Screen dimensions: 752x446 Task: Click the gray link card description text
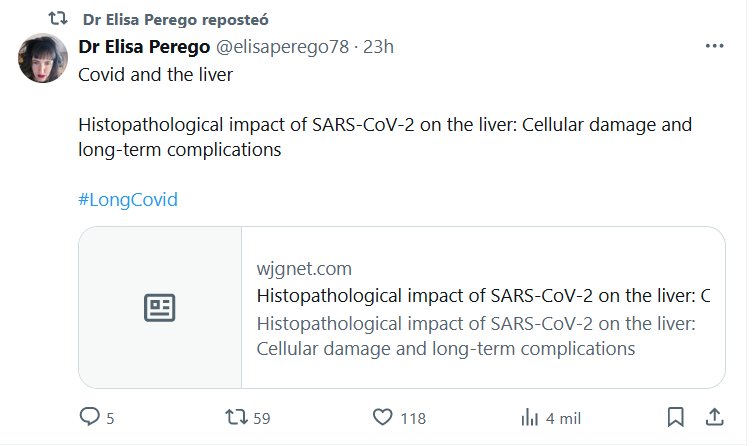(x=476, y=337)
